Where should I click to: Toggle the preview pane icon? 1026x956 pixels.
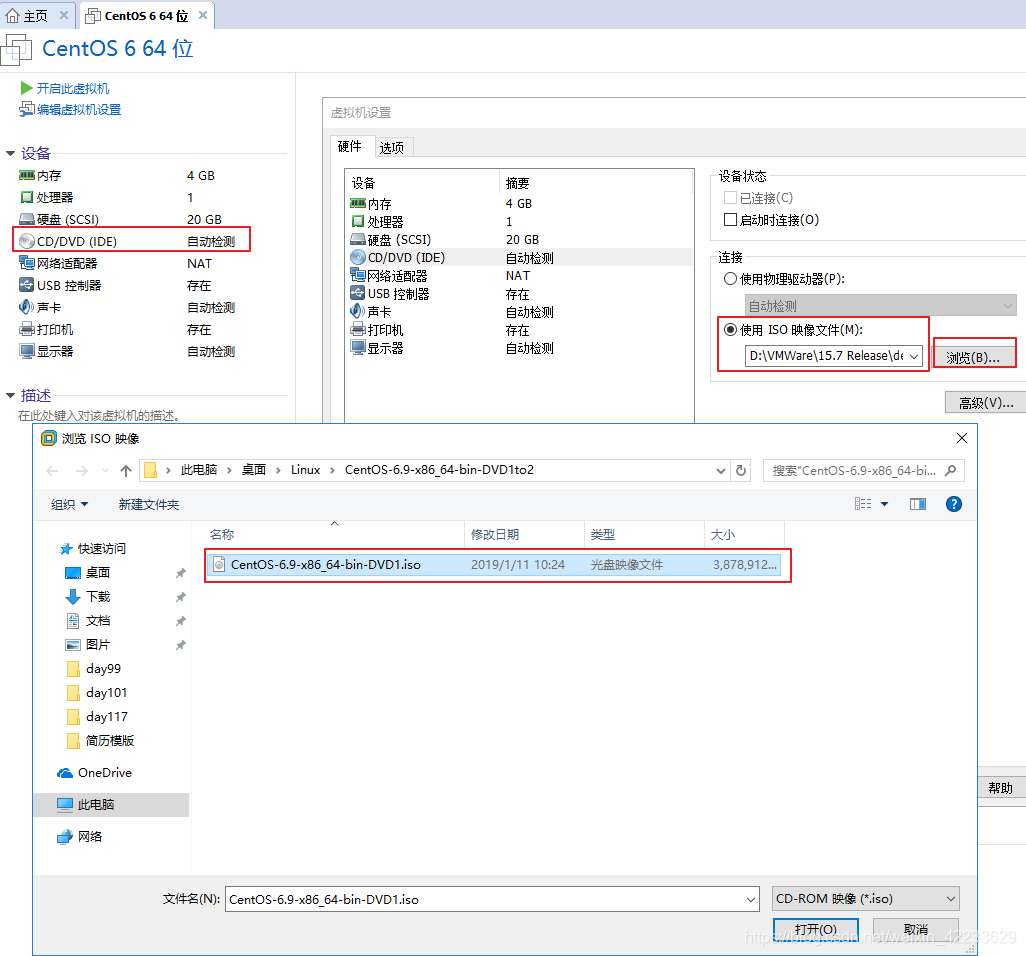pyautogui.click(x=917, y=504)
